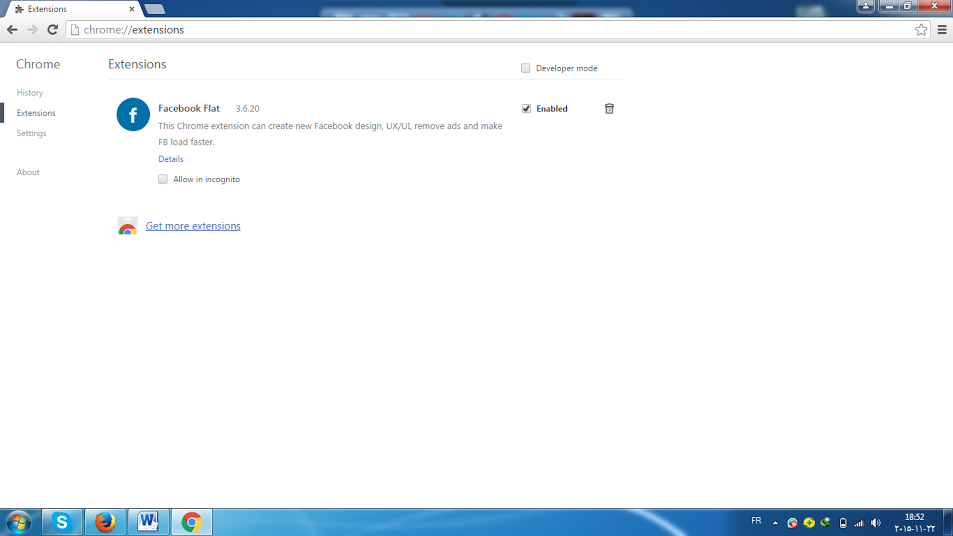Open the Chrome hamburger menu

942,30
